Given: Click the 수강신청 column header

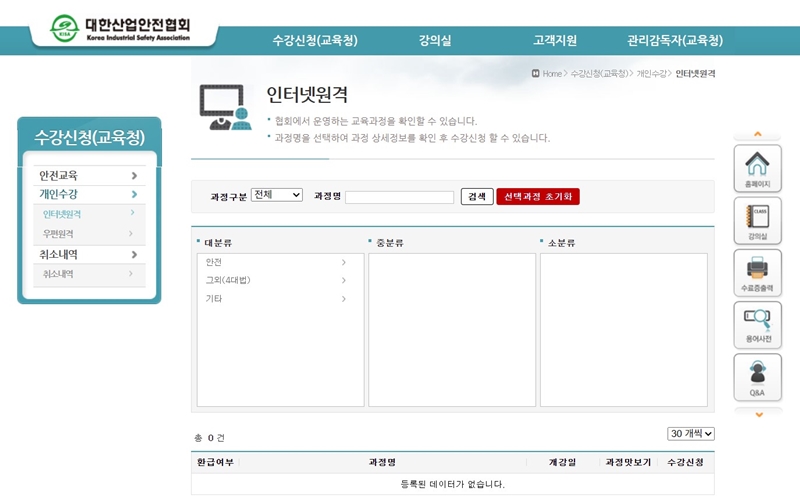Looking at the screenshot, I should click(685, 462).
